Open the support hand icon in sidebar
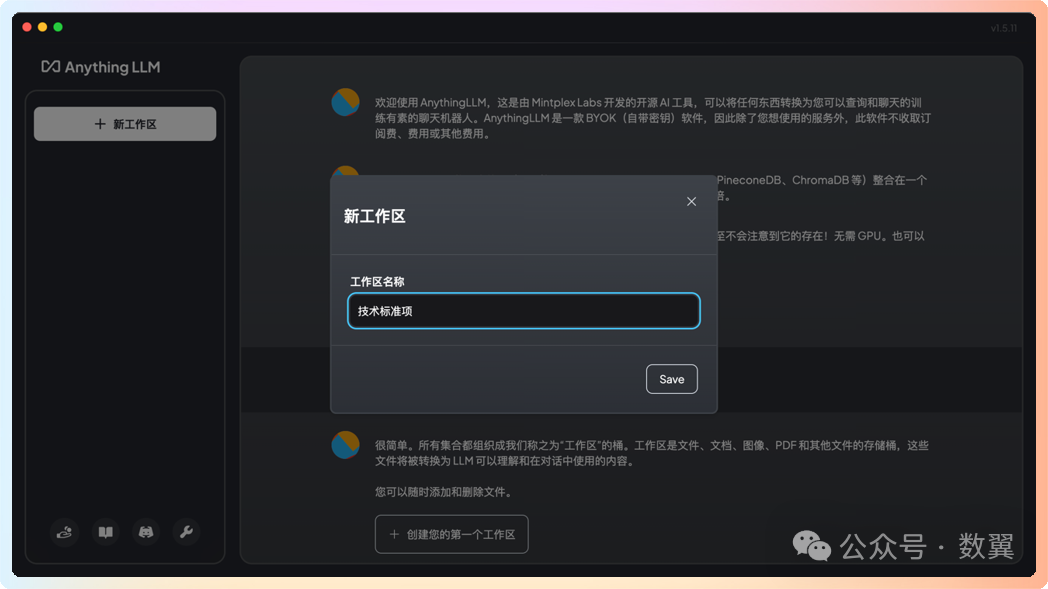 coord(65,532)
